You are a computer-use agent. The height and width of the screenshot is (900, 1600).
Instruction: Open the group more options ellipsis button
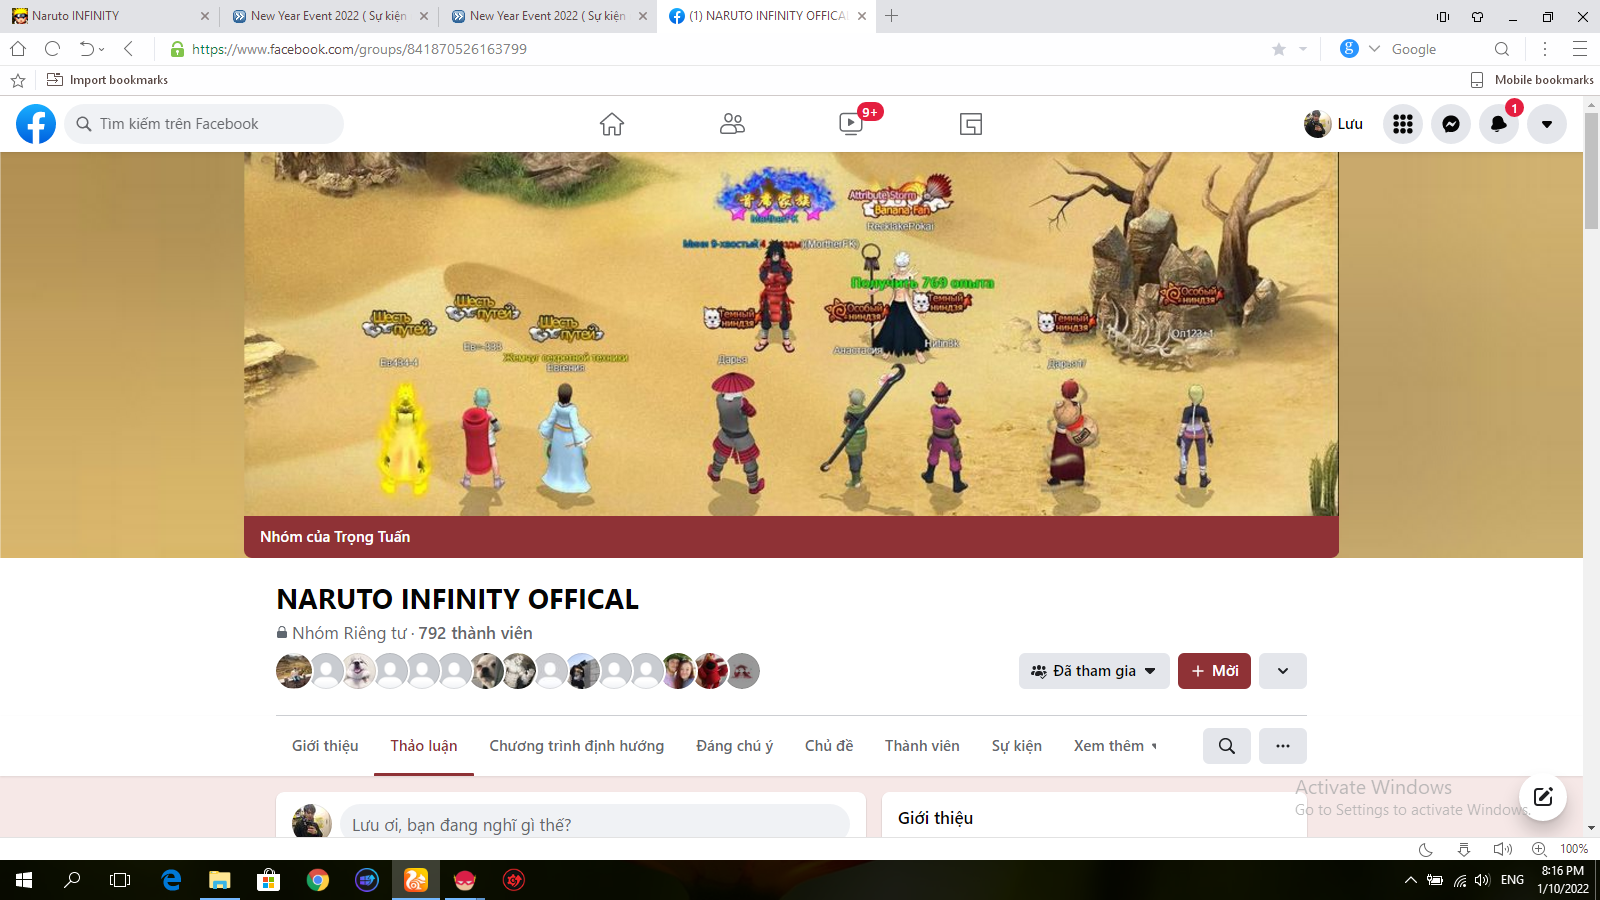[x=1283, y=746]
